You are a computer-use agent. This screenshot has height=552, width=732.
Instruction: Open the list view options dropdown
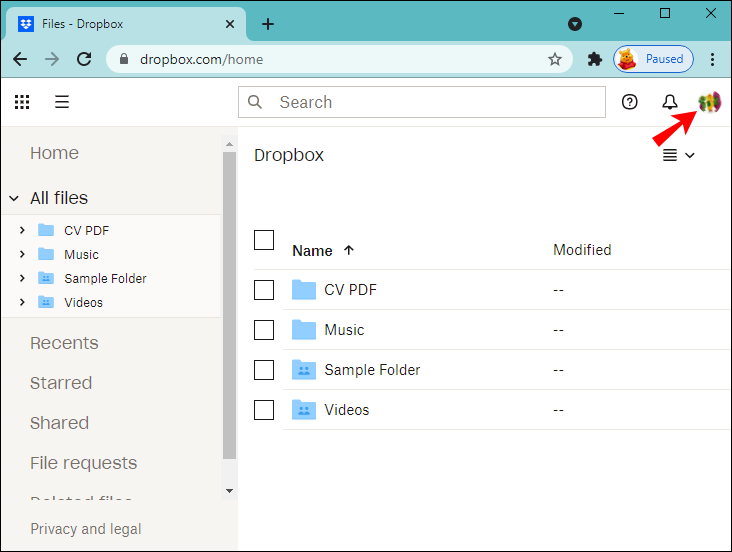[x=679, y=155]
